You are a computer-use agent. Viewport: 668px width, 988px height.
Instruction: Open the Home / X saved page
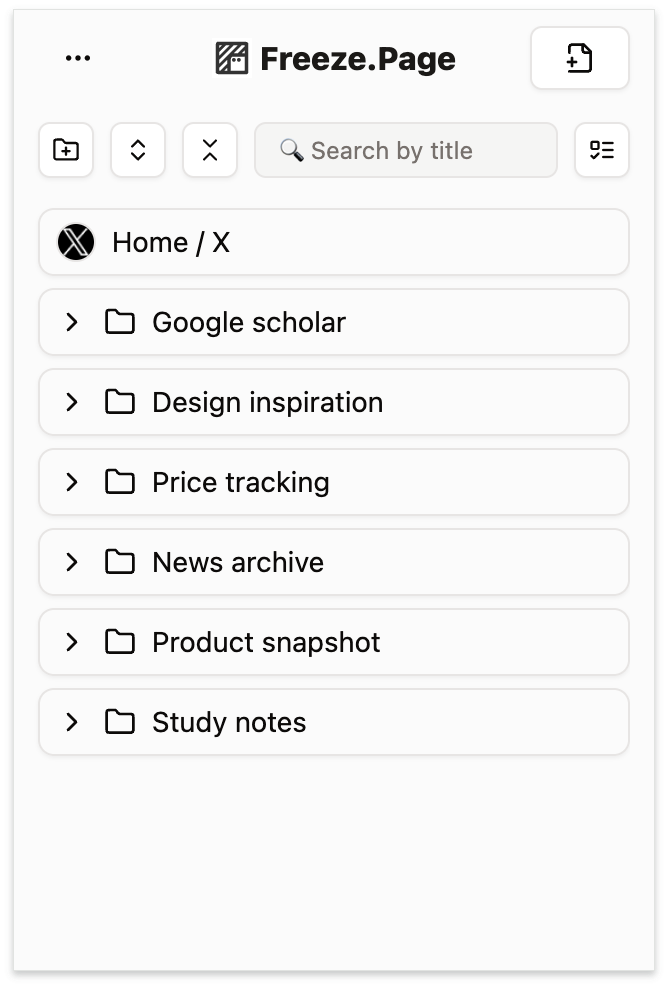tap(171, 242)
